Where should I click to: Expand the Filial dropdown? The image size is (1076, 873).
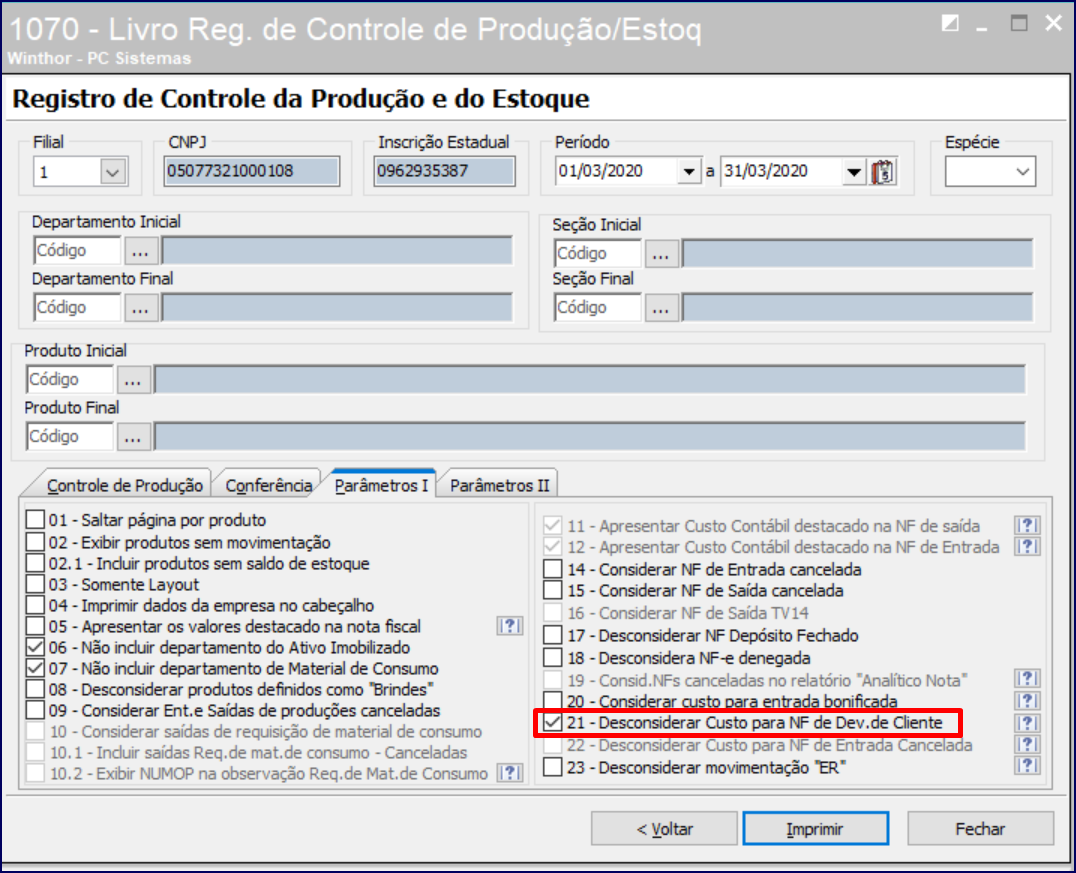click(113, 172)
